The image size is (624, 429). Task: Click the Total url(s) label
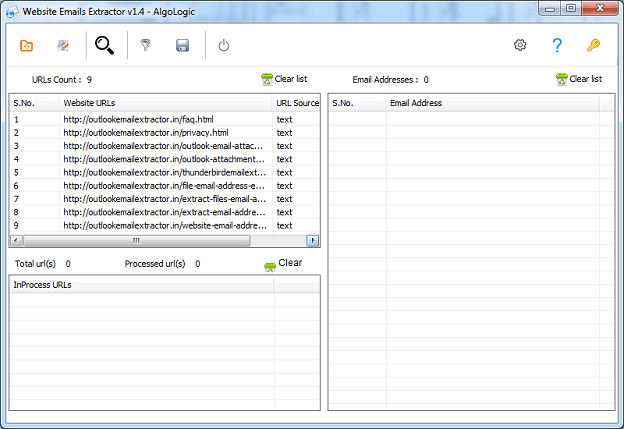pos(35,264)
